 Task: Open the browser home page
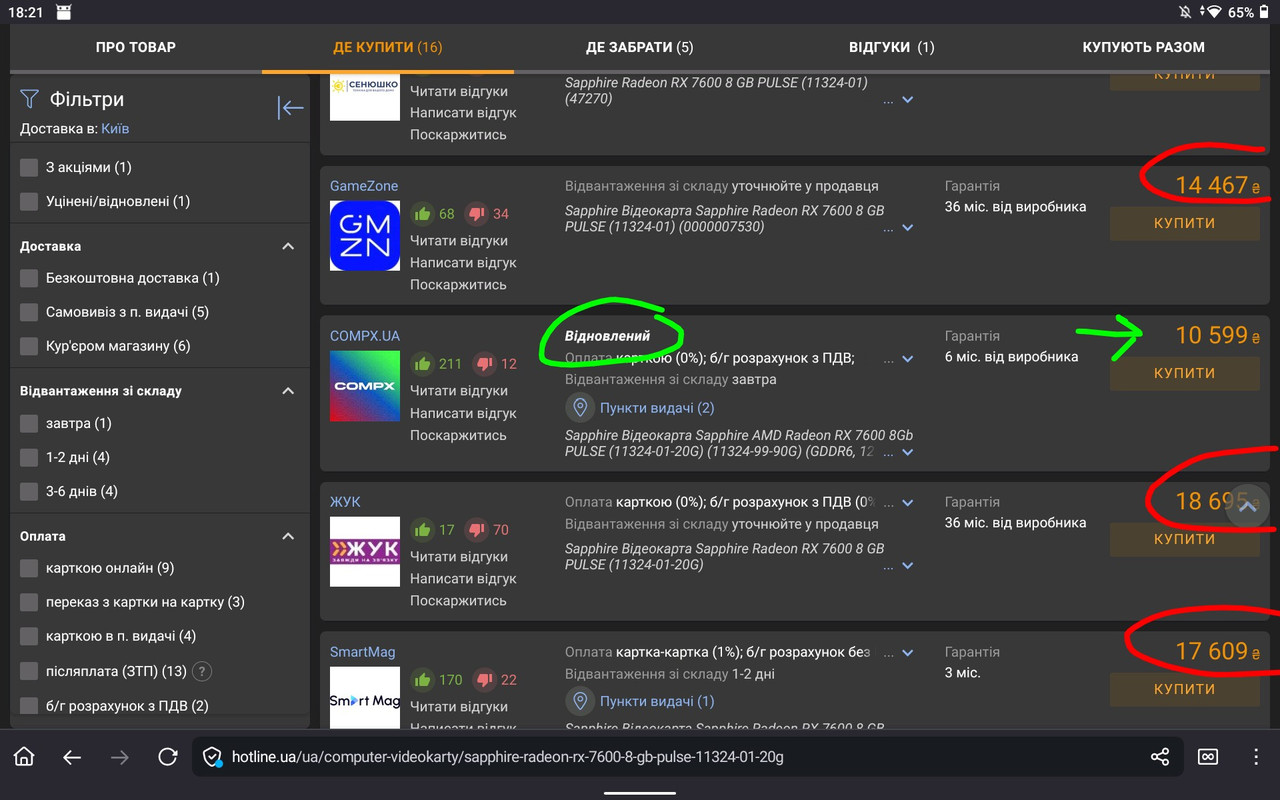point(24,757)
